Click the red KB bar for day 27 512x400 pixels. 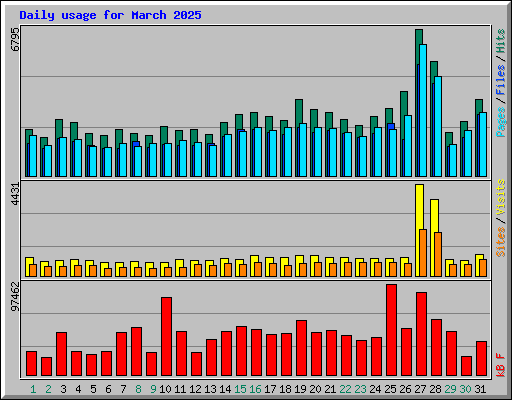[x=421, y=334]
